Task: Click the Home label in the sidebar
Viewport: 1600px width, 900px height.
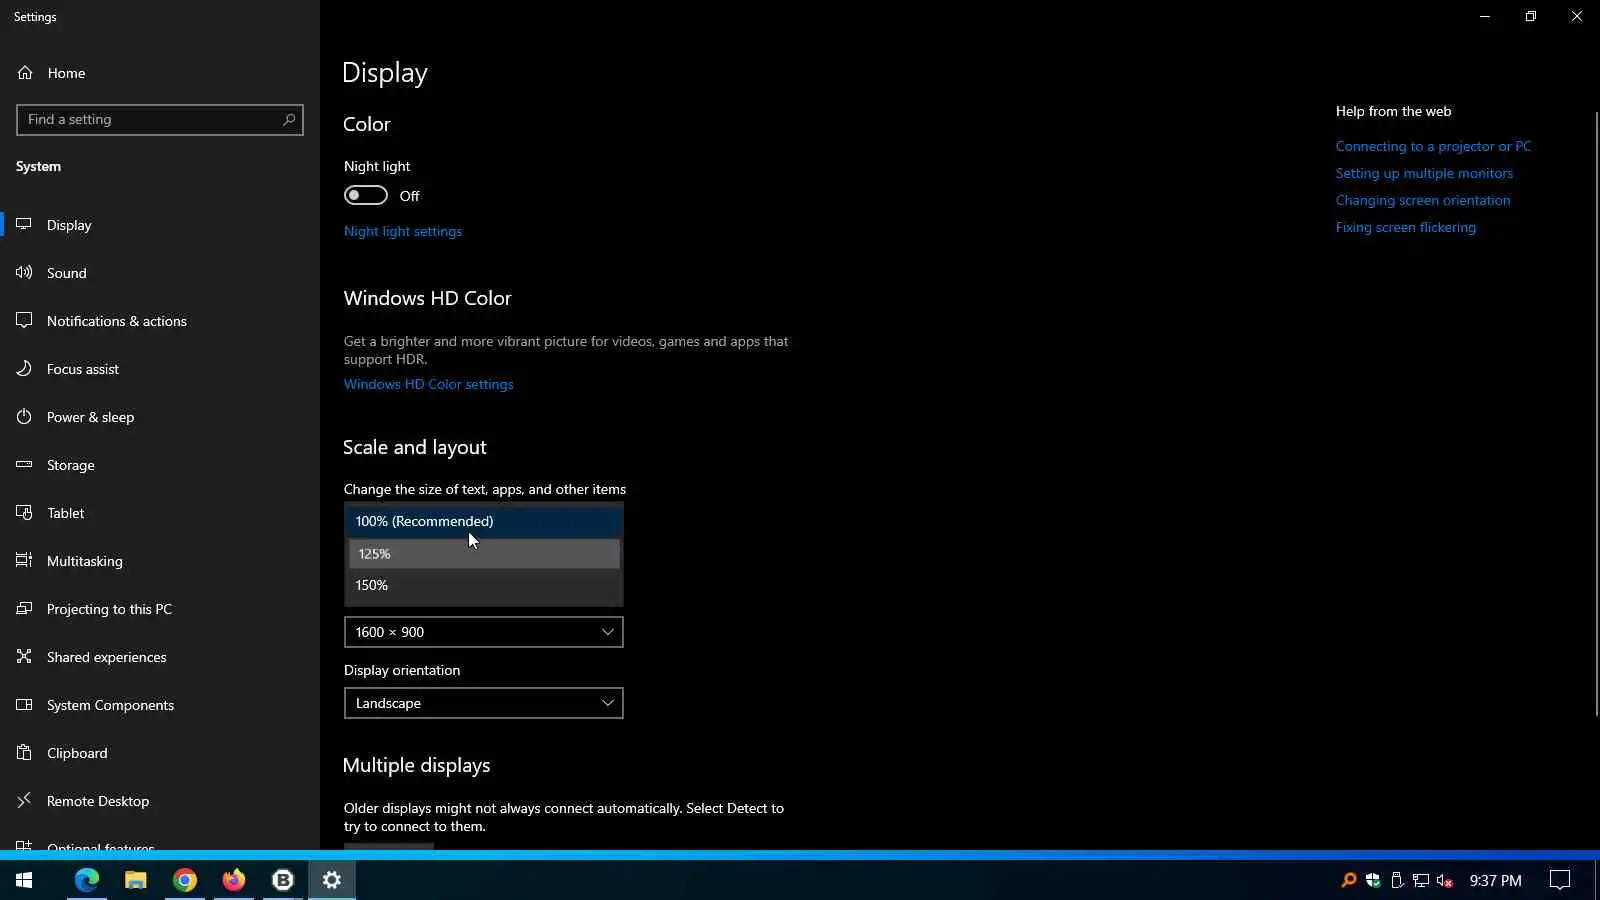Action: click(66, 73)
